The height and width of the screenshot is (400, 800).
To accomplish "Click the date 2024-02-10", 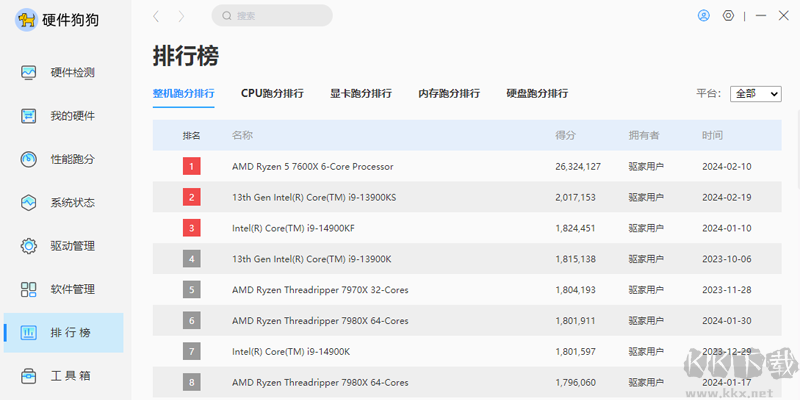I will [727, 166].
